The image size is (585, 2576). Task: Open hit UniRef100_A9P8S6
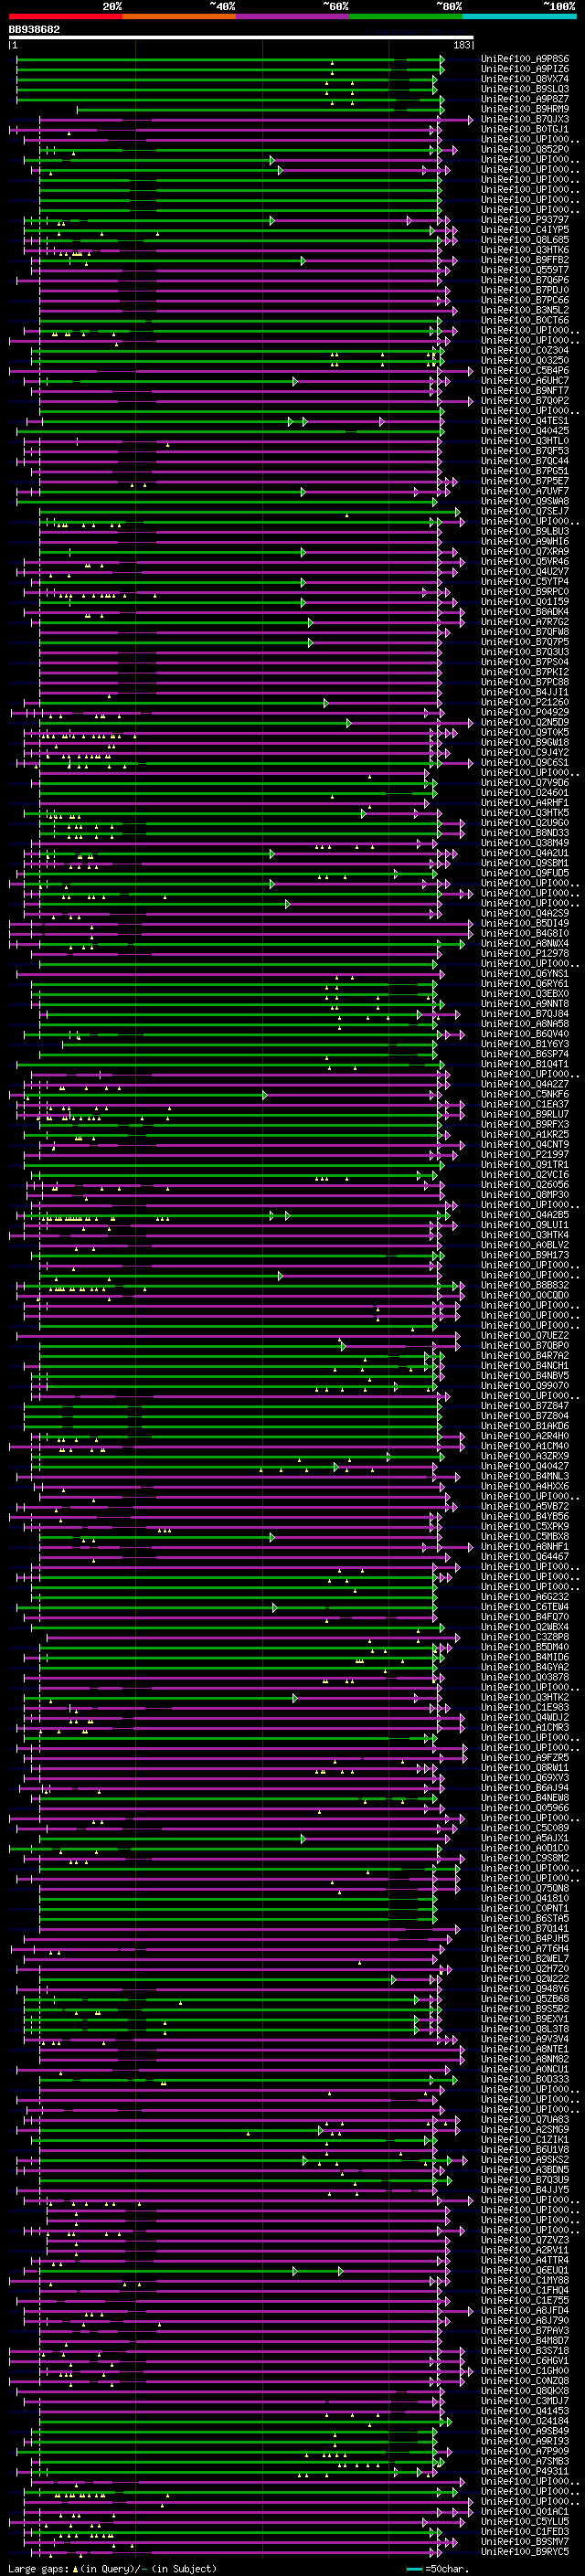point(525,59)
